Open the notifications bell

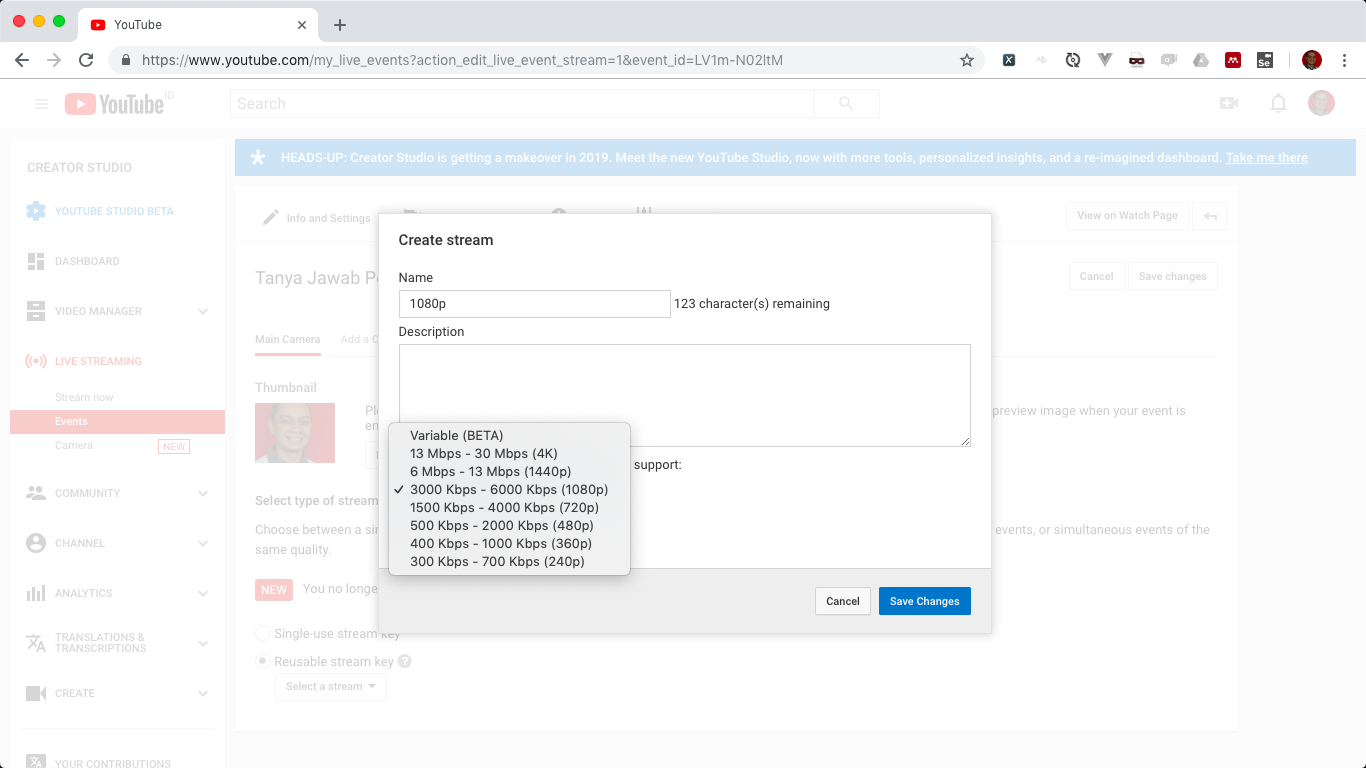1278,103
